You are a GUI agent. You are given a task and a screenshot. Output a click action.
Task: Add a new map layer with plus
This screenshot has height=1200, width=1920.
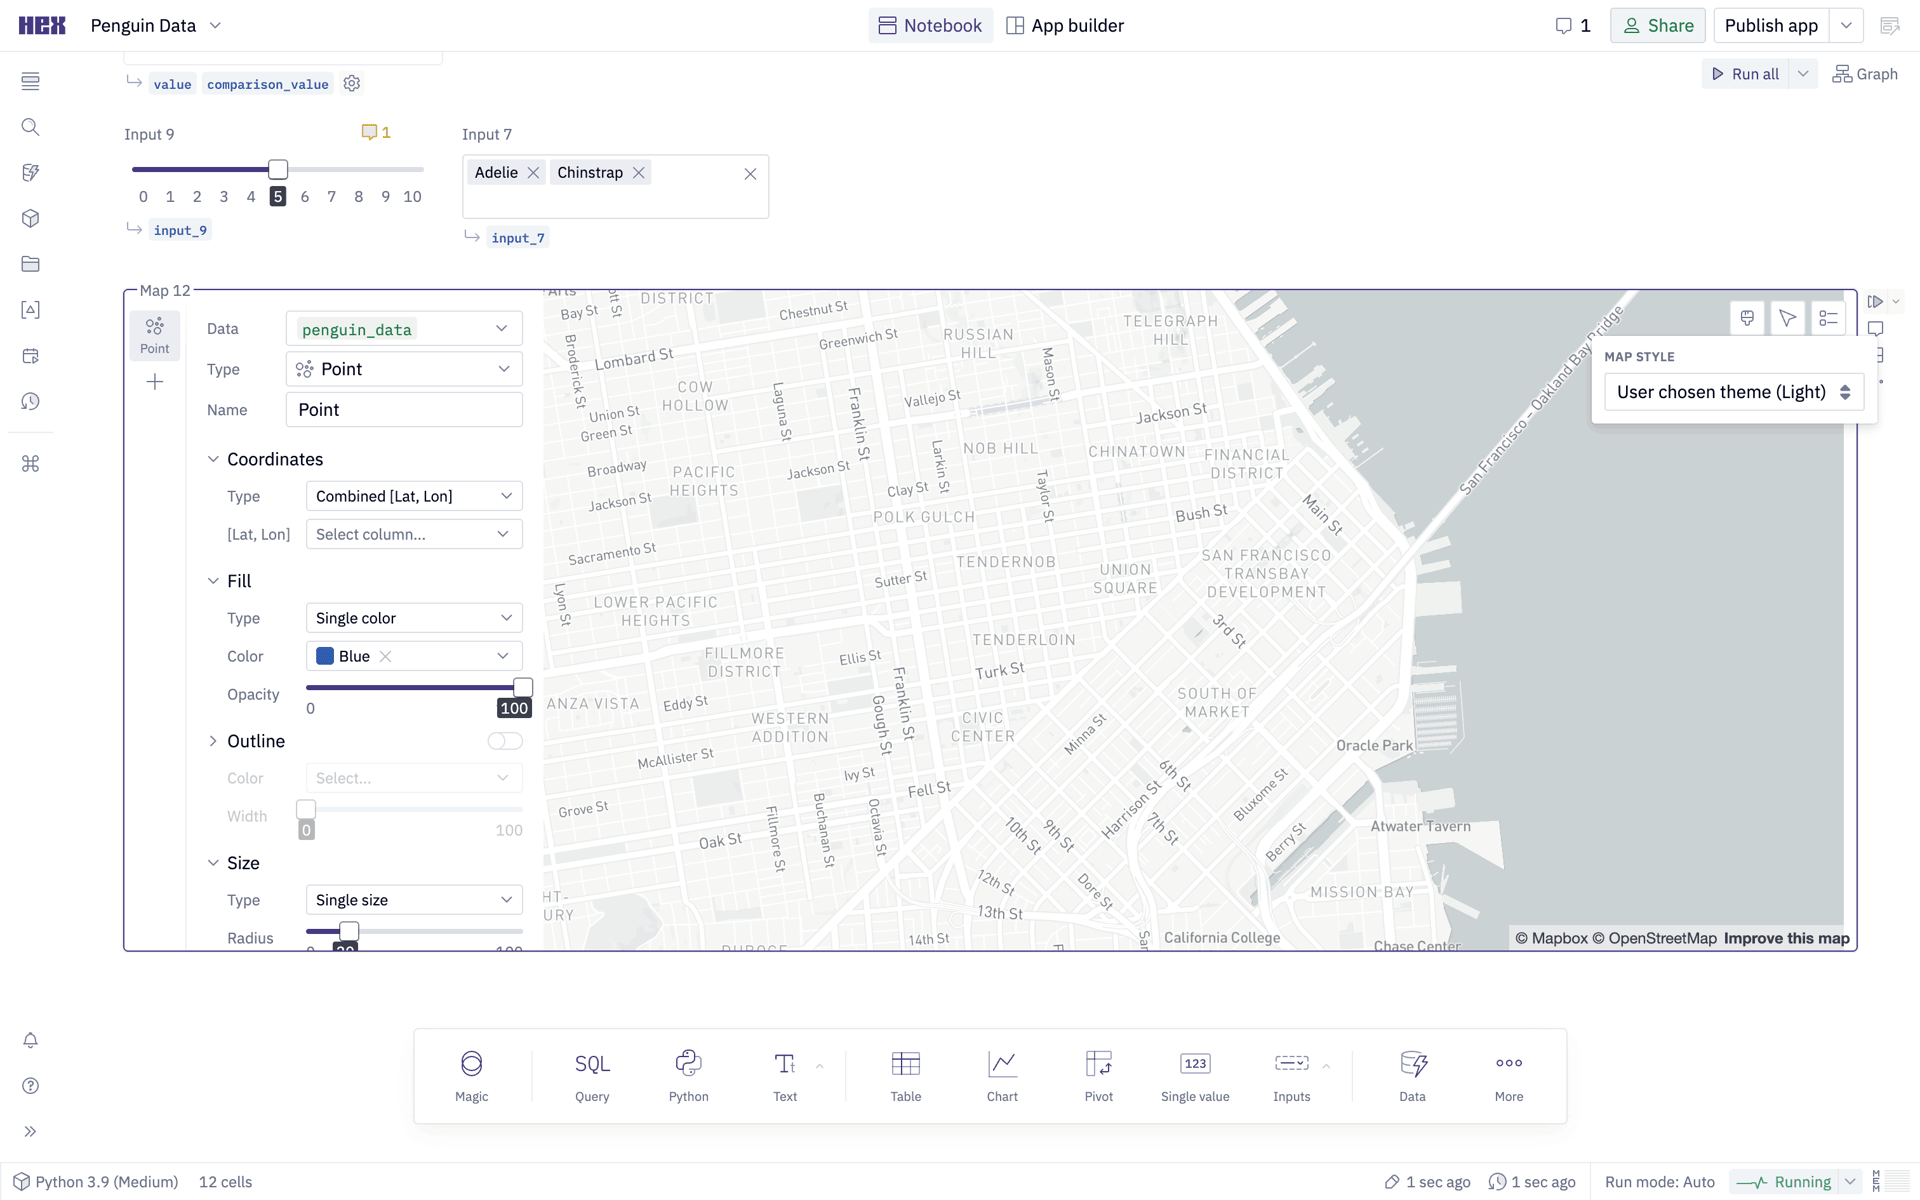[x=155, y=382]
